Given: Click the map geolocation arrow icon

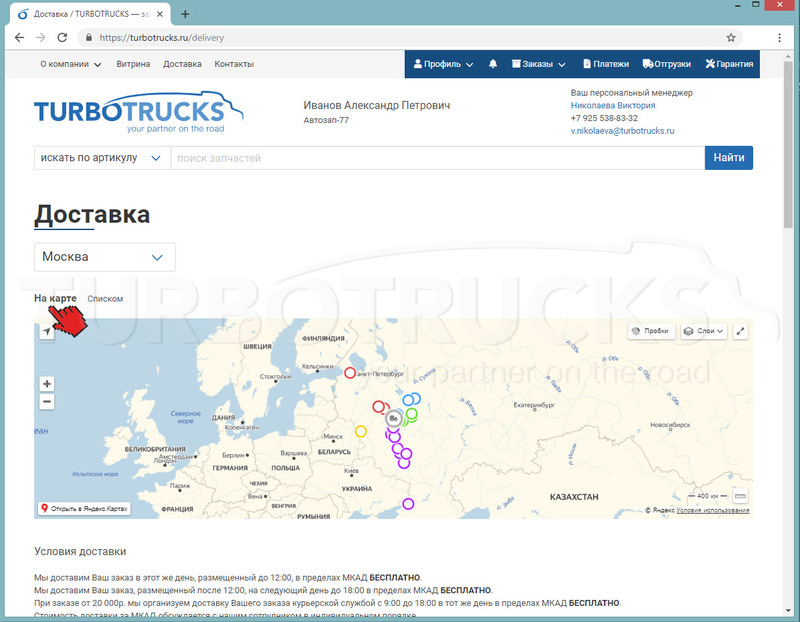Looking at the screenshot, I should (x=47, y=332).
